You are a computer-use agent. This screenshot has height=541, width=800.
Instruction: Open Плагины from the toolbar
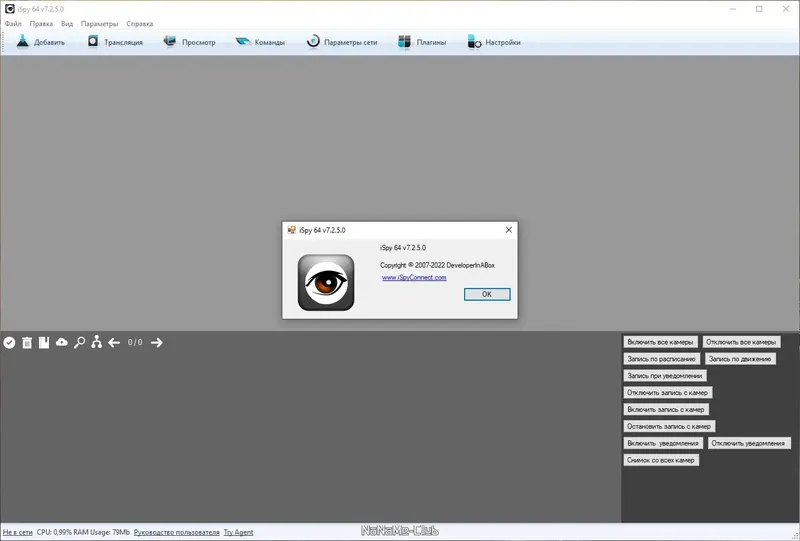(x=422, y=42)
